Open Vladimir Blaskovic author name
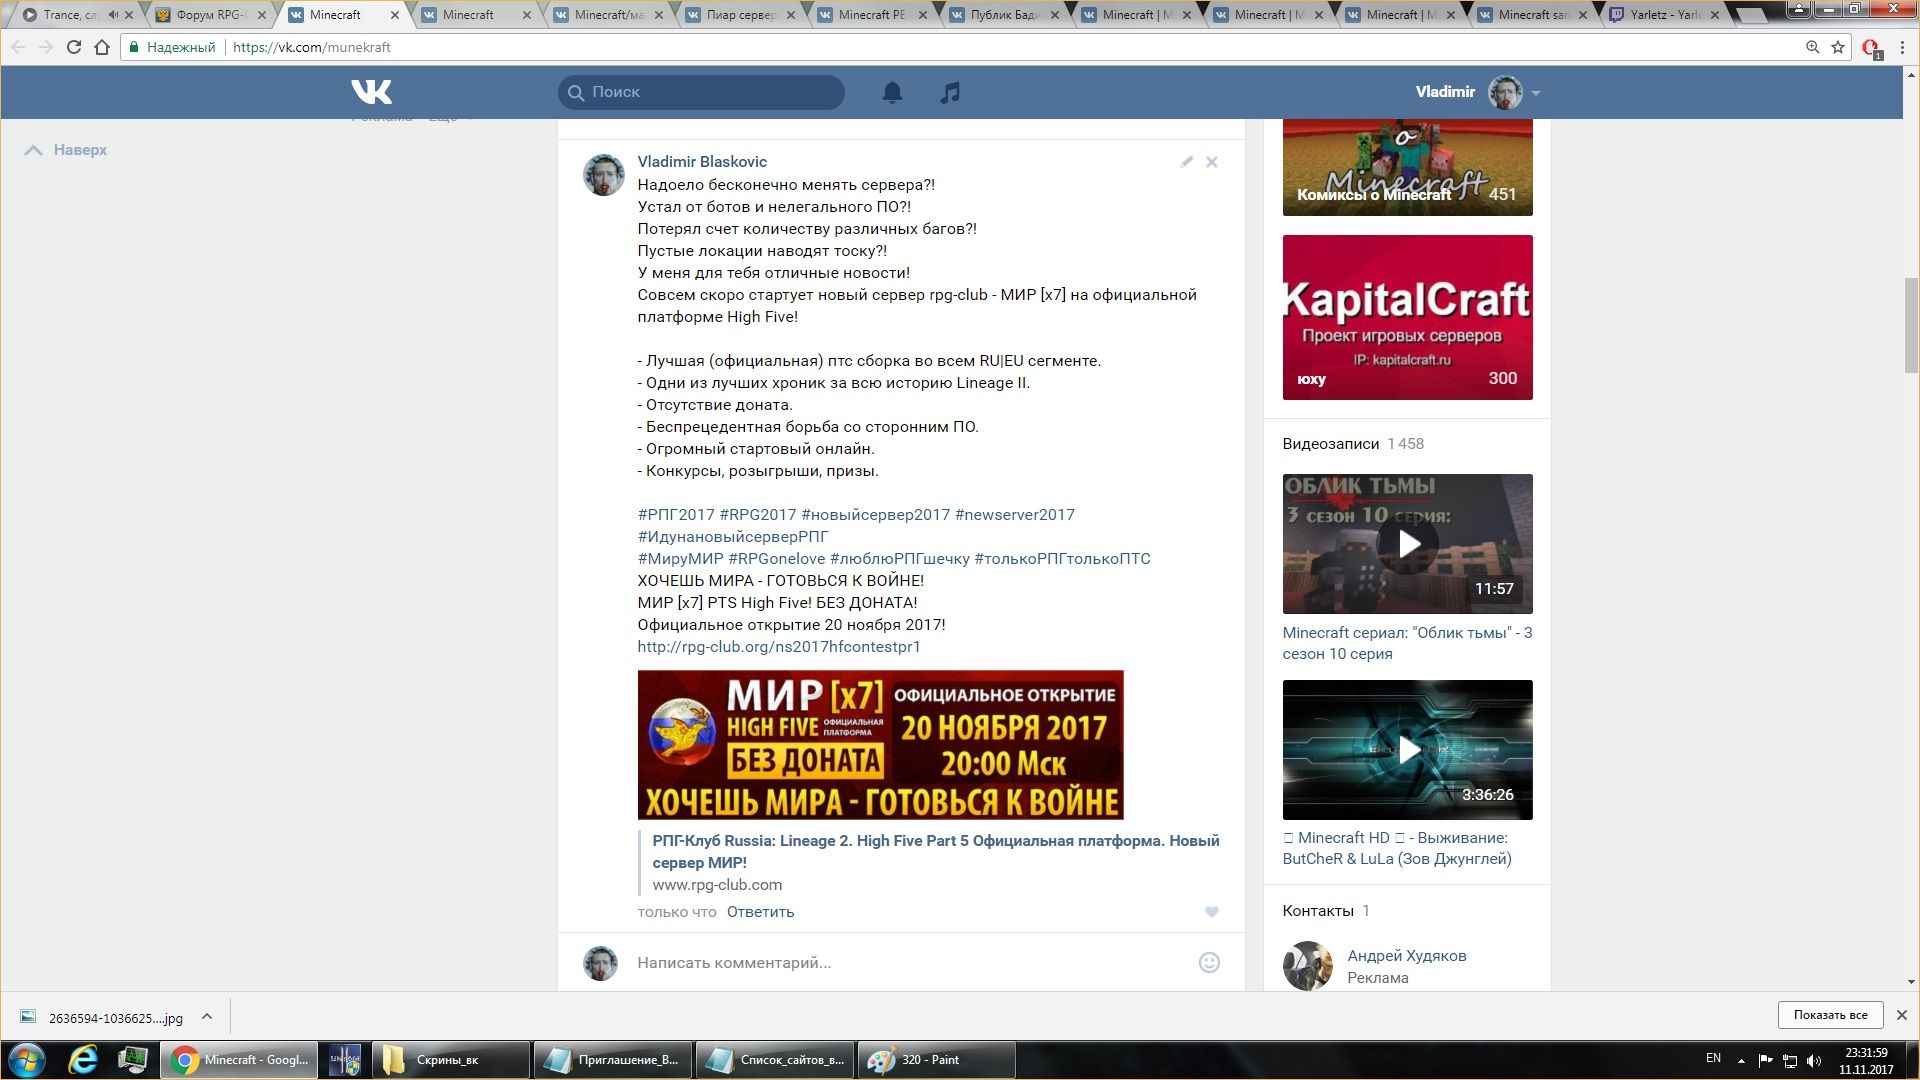The width and height of the screenshot is (1920, 1080). tap(702, 162)
